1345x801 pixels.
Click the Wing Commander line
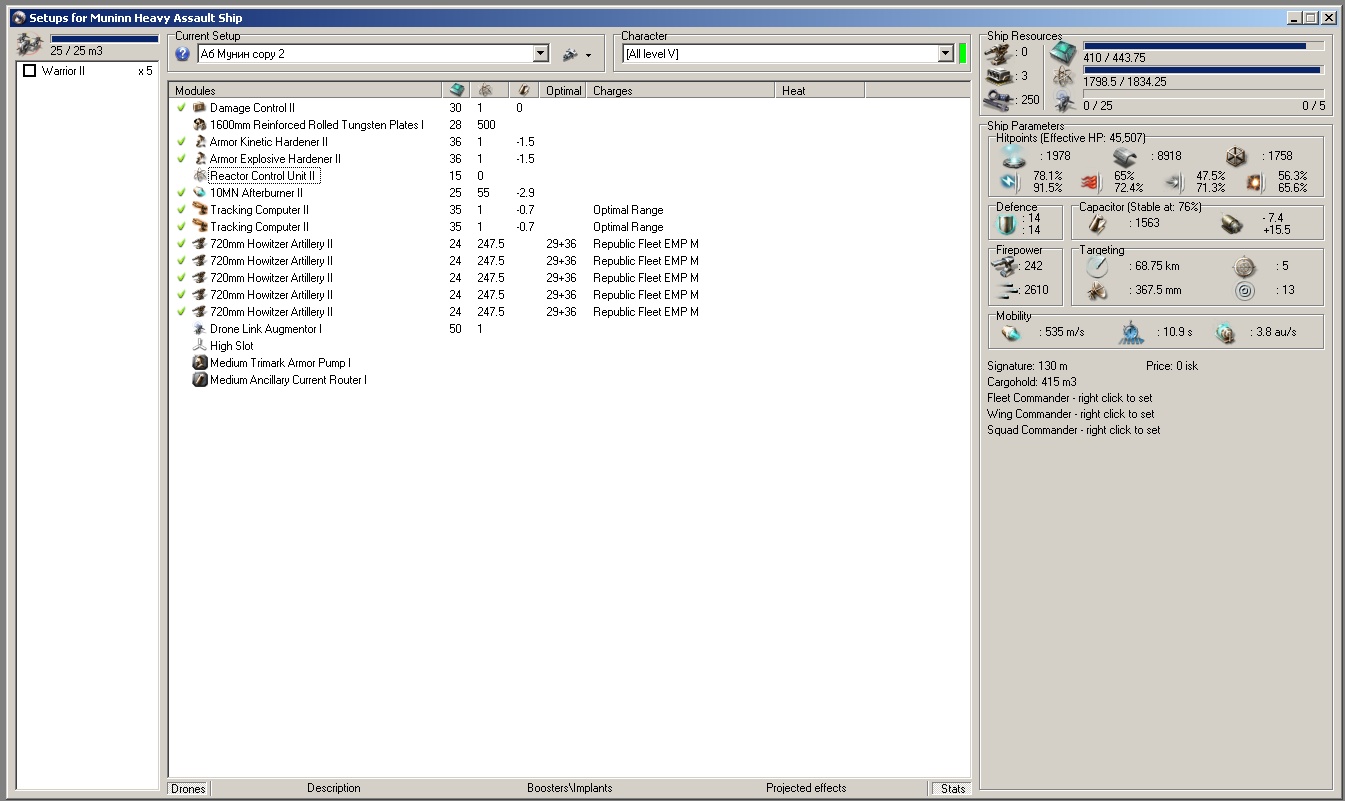pos(1071,414)
